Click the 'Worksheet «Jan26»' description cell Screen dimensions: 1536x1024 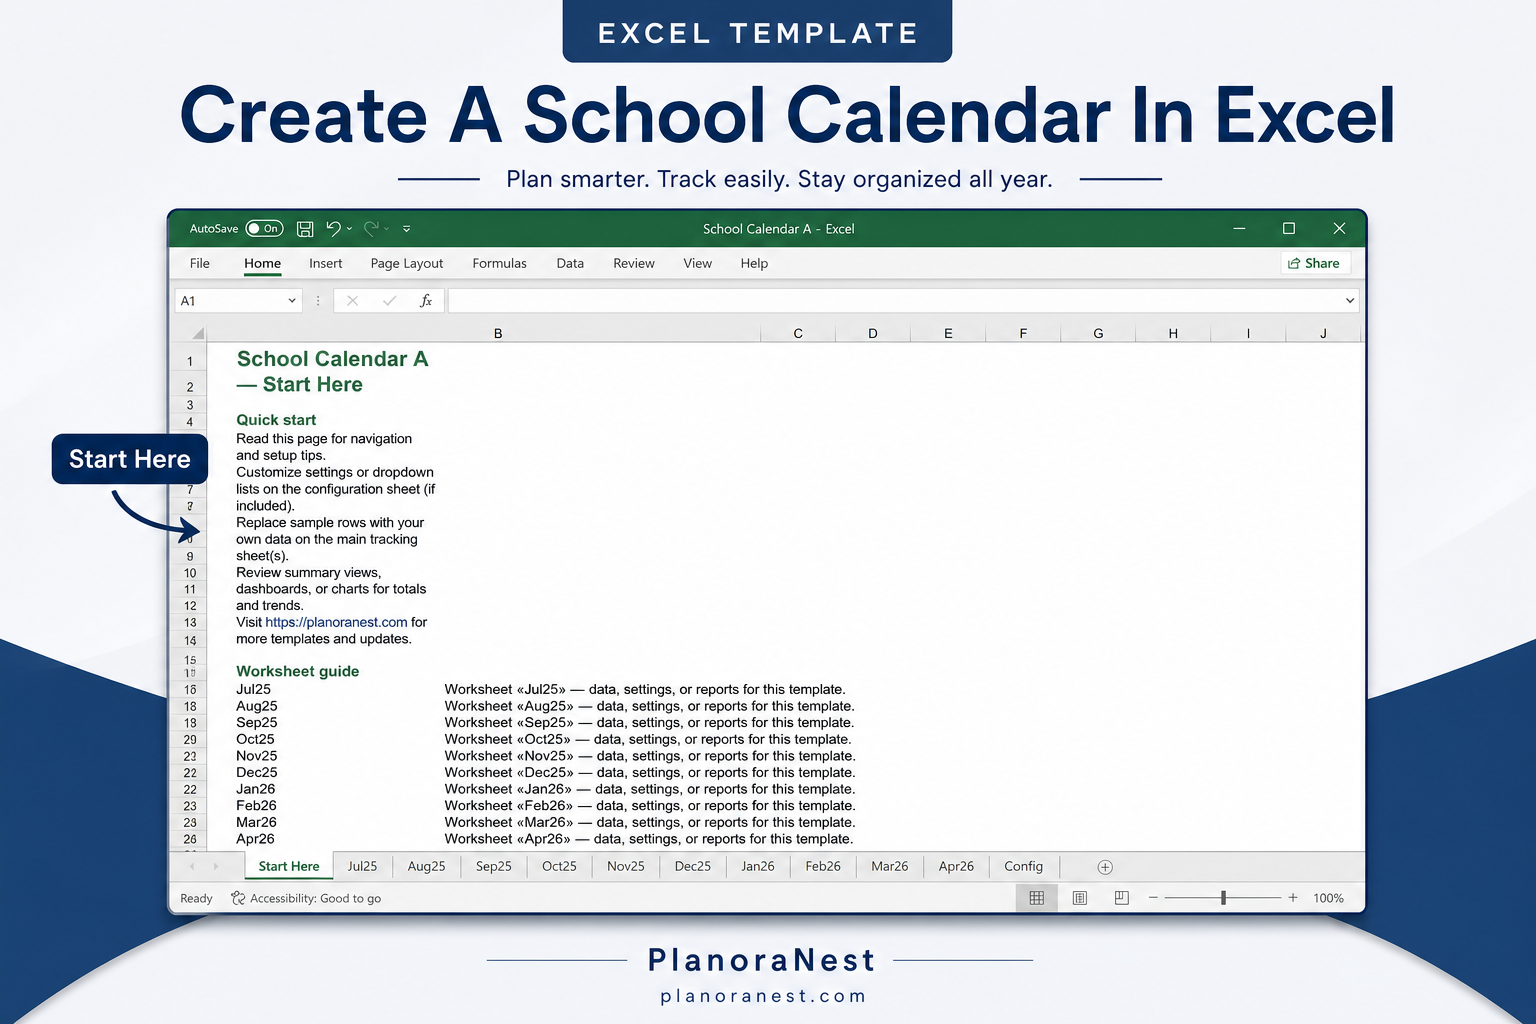(650, 789)
